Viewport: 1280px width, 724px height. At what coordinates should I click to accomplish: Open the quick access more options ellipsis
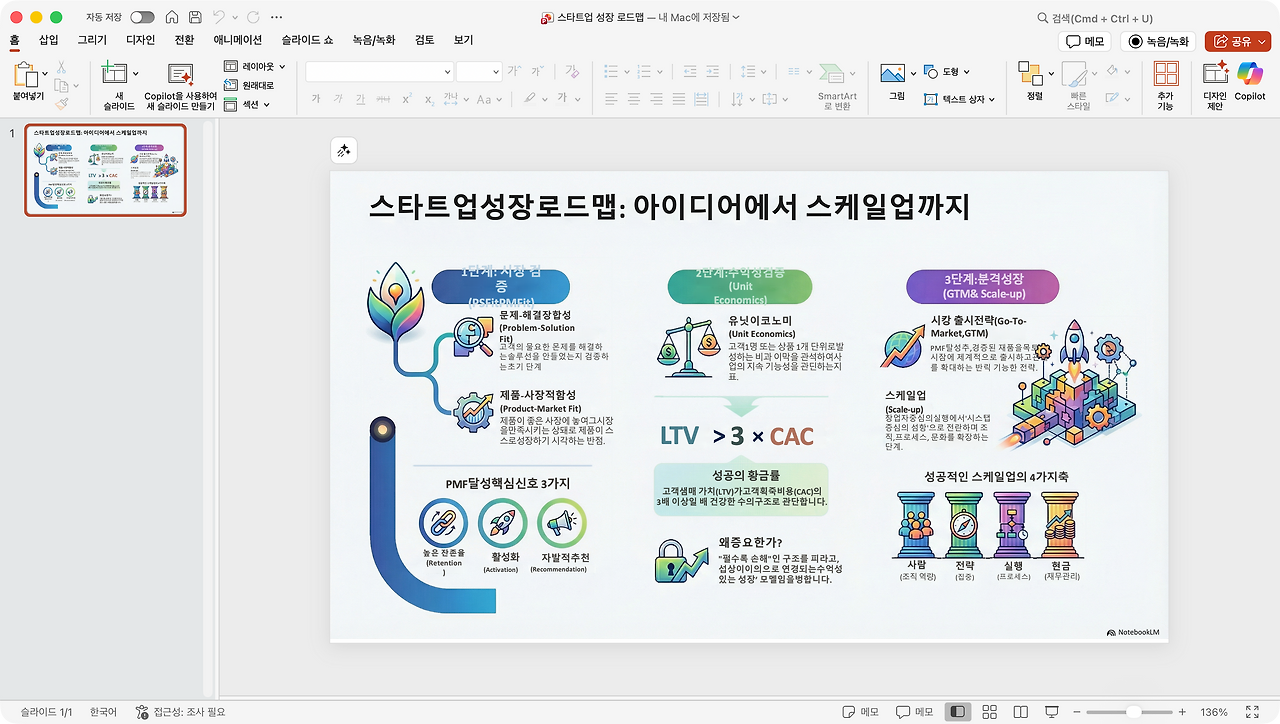click(x=276, y=18)
